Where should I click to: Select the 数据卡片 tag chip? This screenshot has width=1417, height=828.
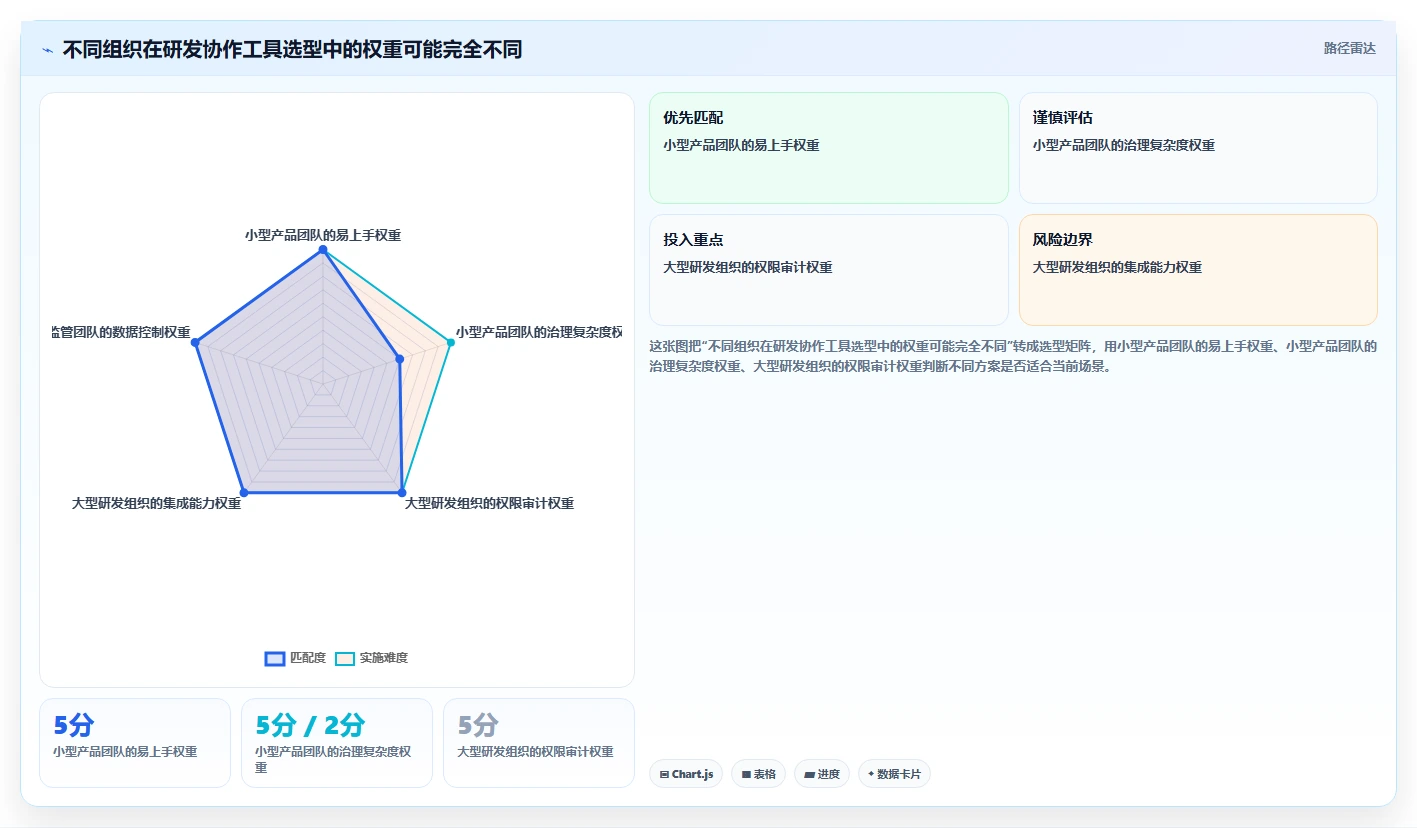894,774
